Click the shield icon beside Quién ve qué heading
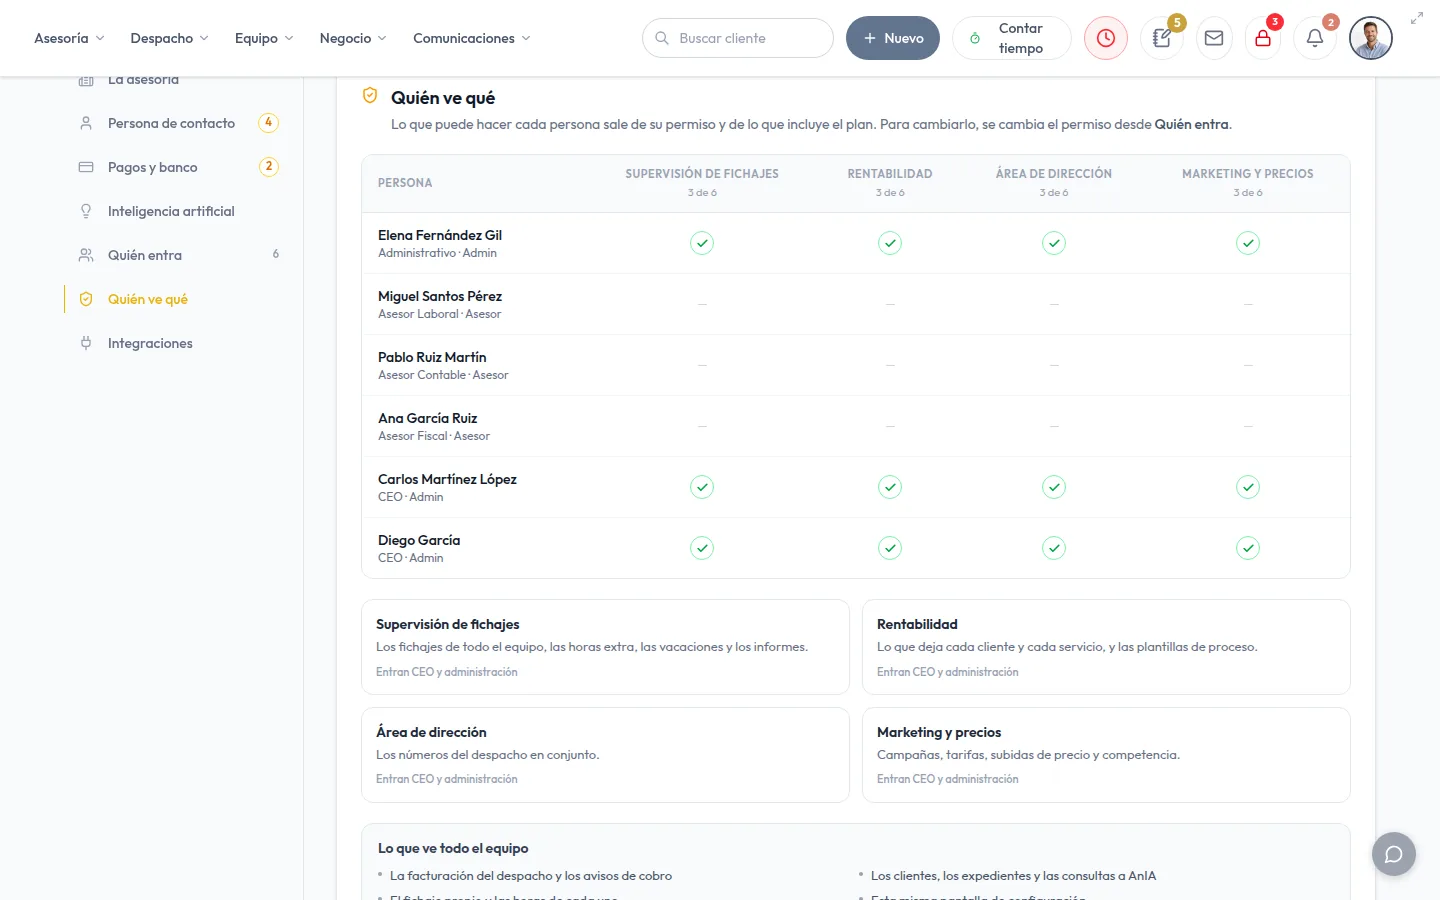The width and height of the screenshot is (1440, 900). (370, 96)
